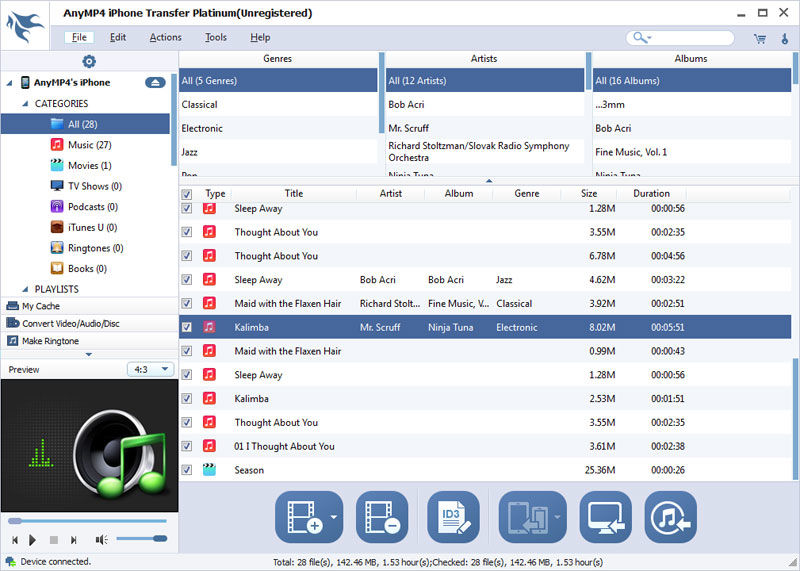Click the settings gear icon above device tree
This screenshot has width=800, height=571.
(x=89, y=61)
